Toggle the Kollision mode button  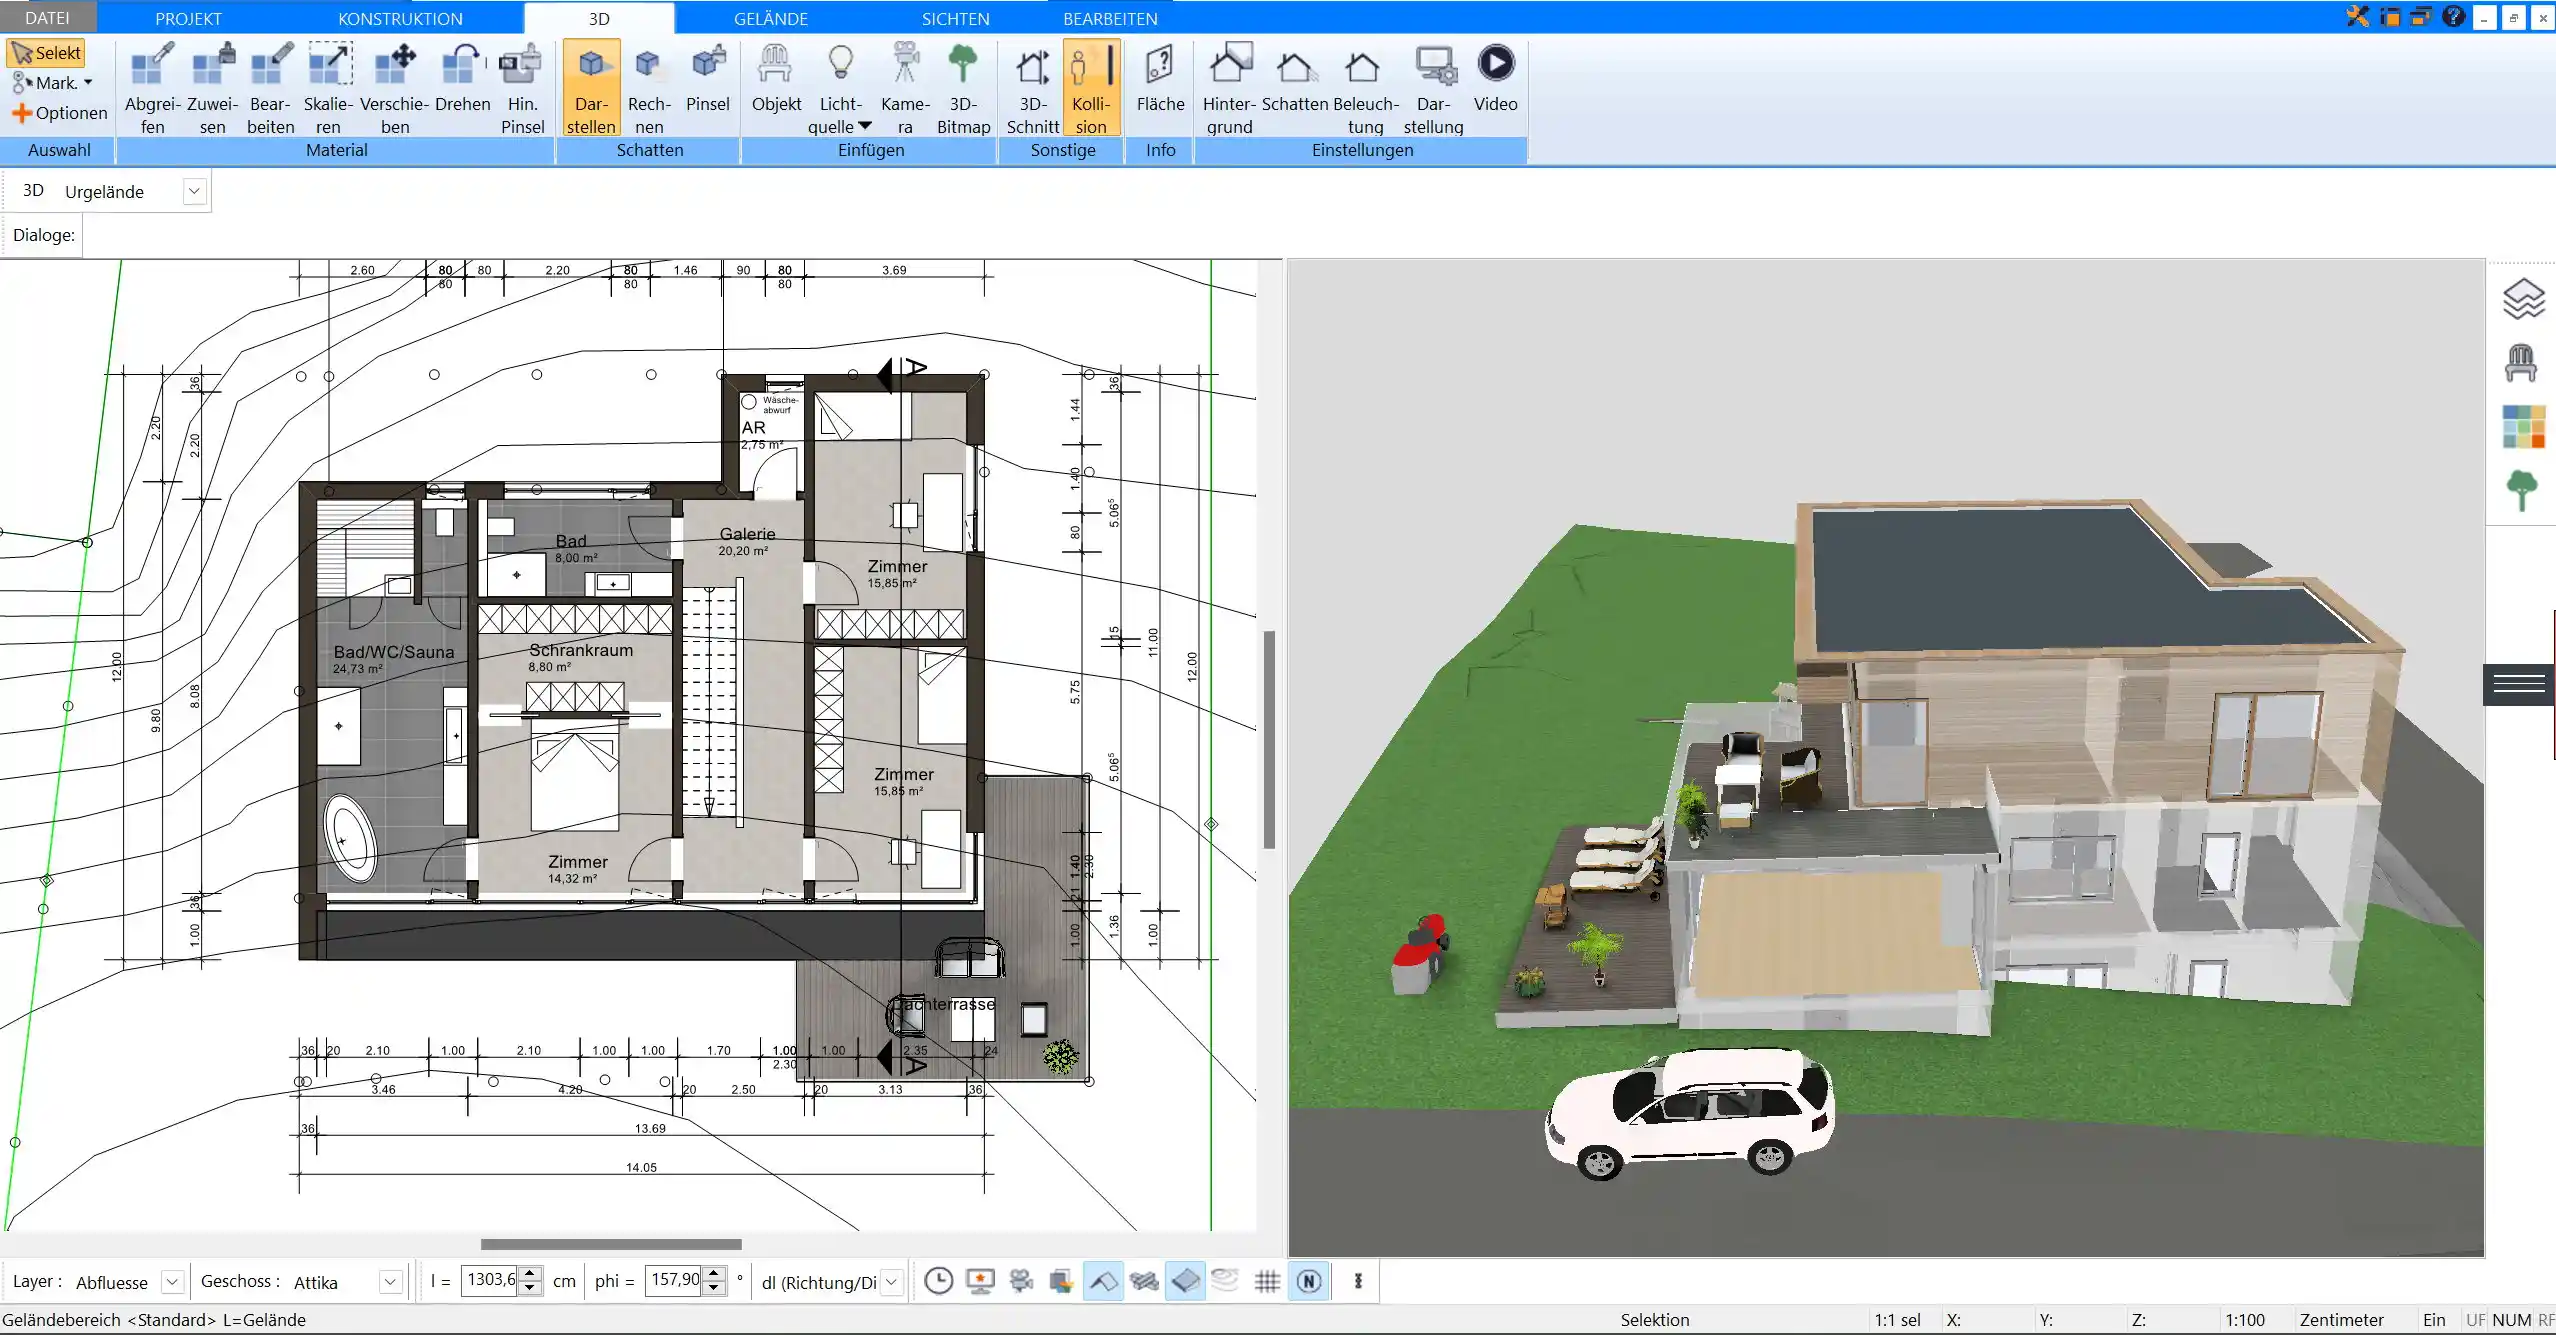click(x=1091, y=88)
